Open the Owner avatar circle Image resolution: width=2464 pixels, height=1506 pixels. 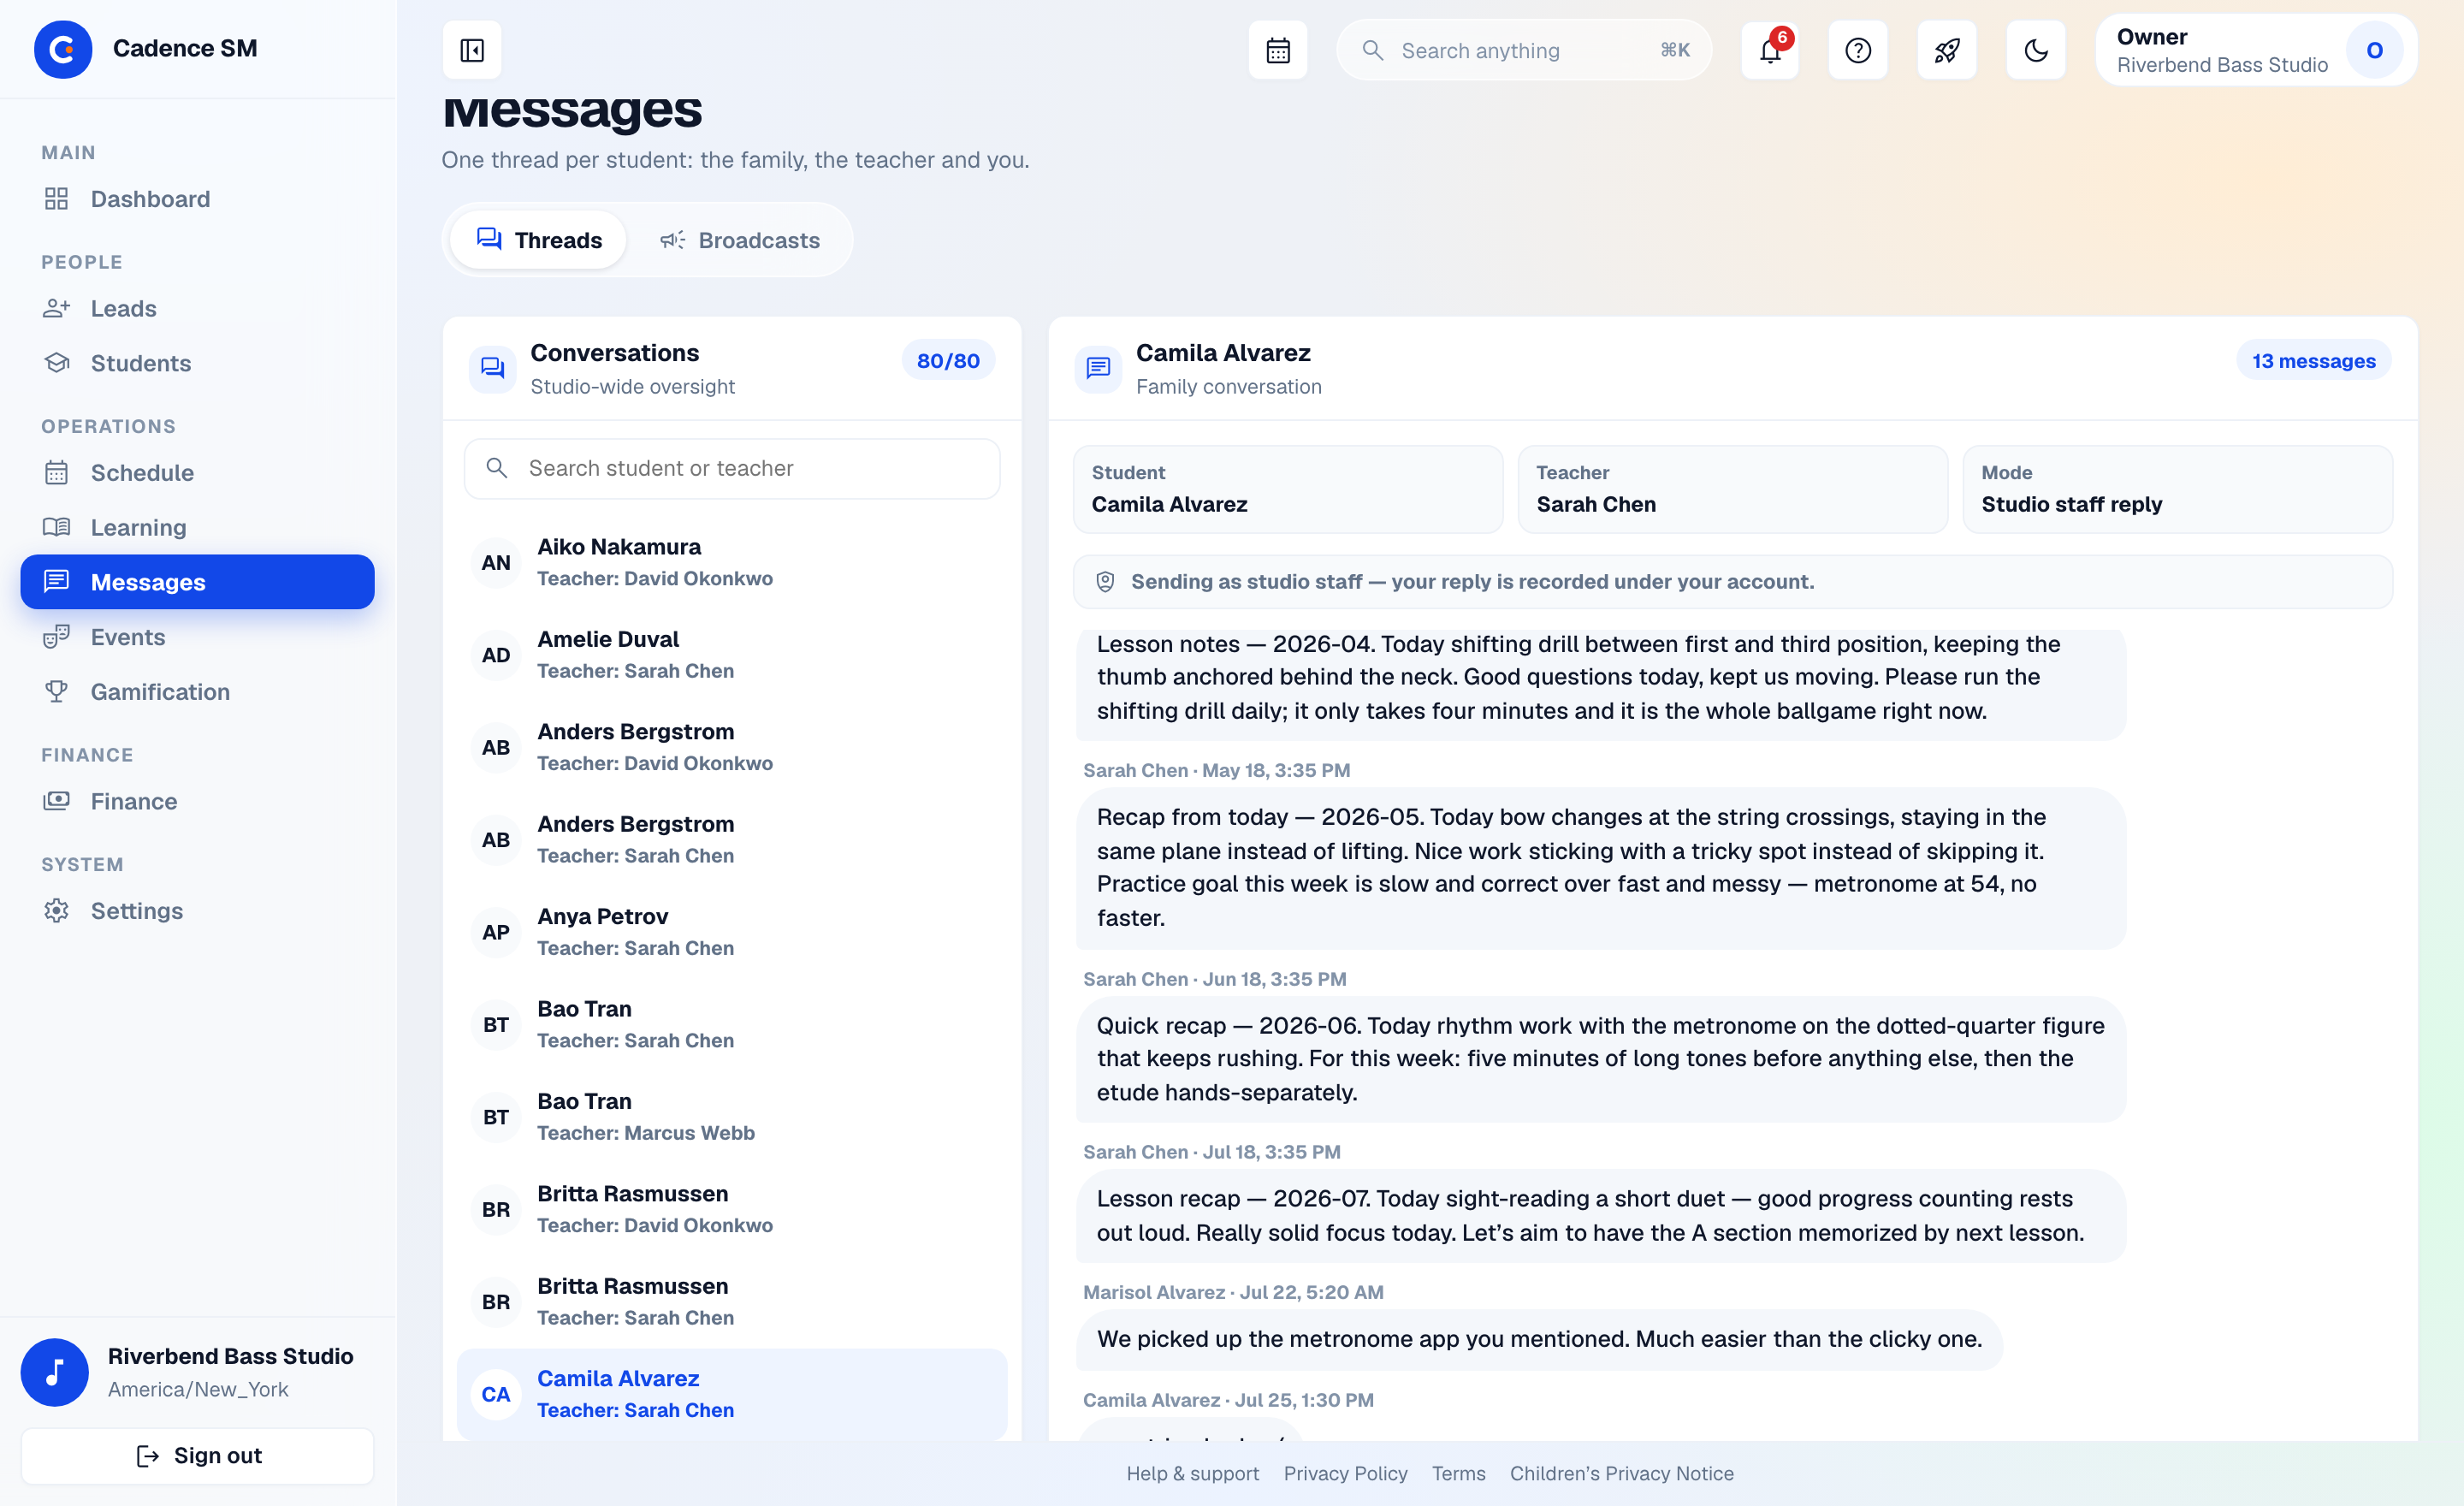pyautogui.click(x=2374, y=50)
